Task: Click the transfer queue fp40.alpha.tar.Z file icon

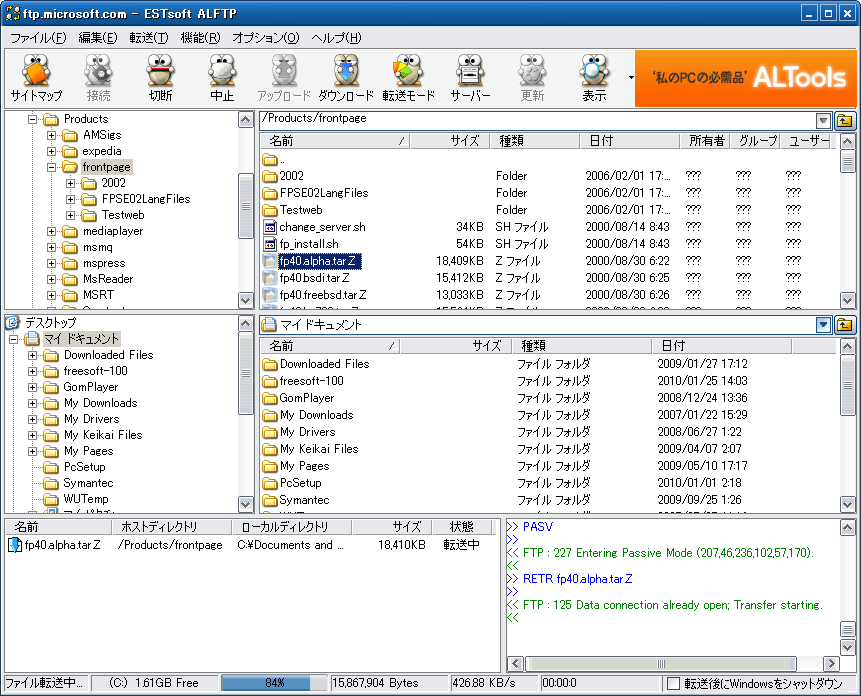Action: point(15,545)
